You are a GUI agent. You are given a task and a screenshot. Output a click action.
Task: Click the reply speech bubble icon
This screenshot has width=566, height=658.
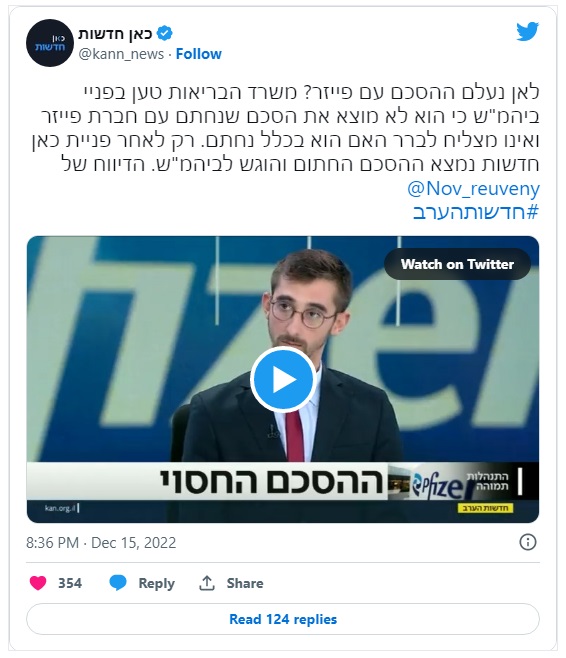tap(118, 583)
